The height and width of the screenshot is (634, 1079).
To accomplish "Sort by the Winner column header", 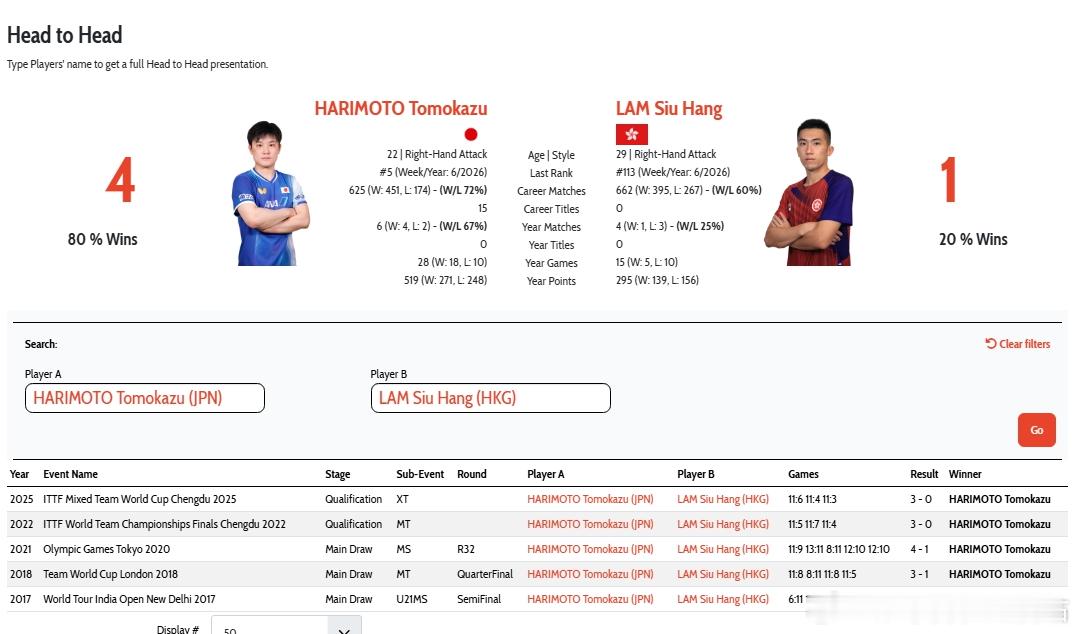I will coord(965,474).
